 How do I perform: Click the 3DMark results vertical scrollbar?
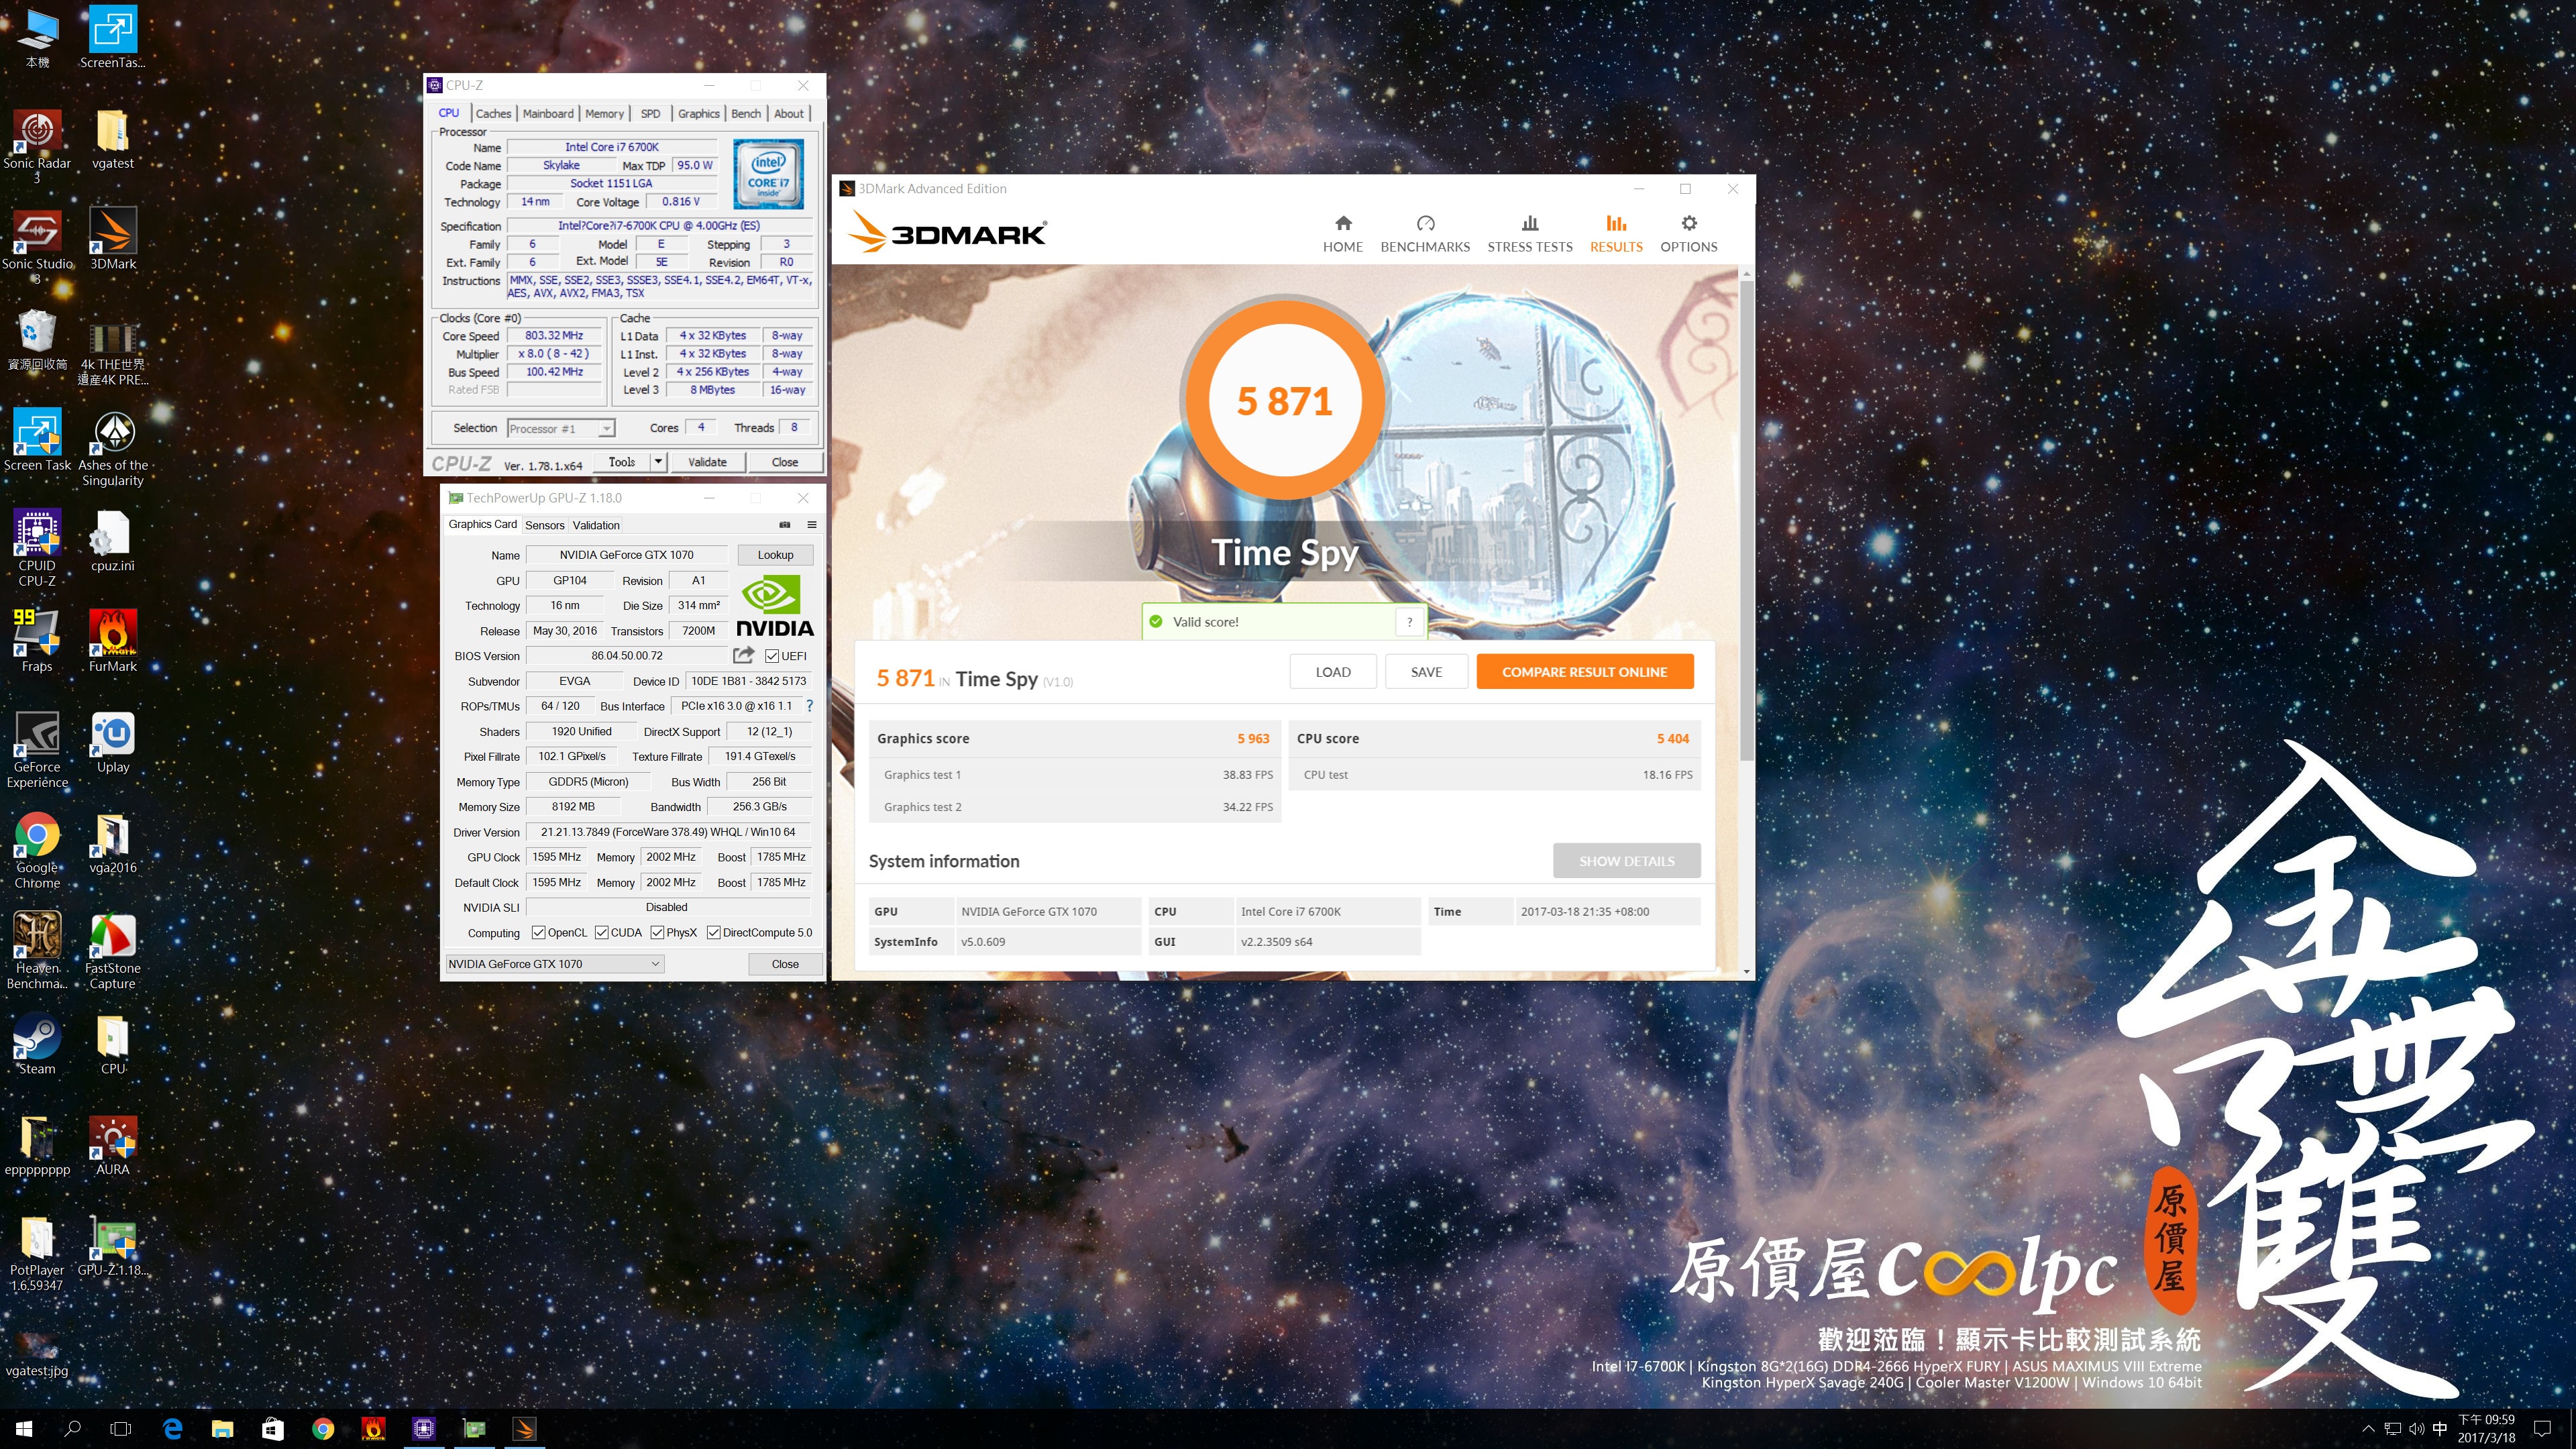[x=1746, y=520]
